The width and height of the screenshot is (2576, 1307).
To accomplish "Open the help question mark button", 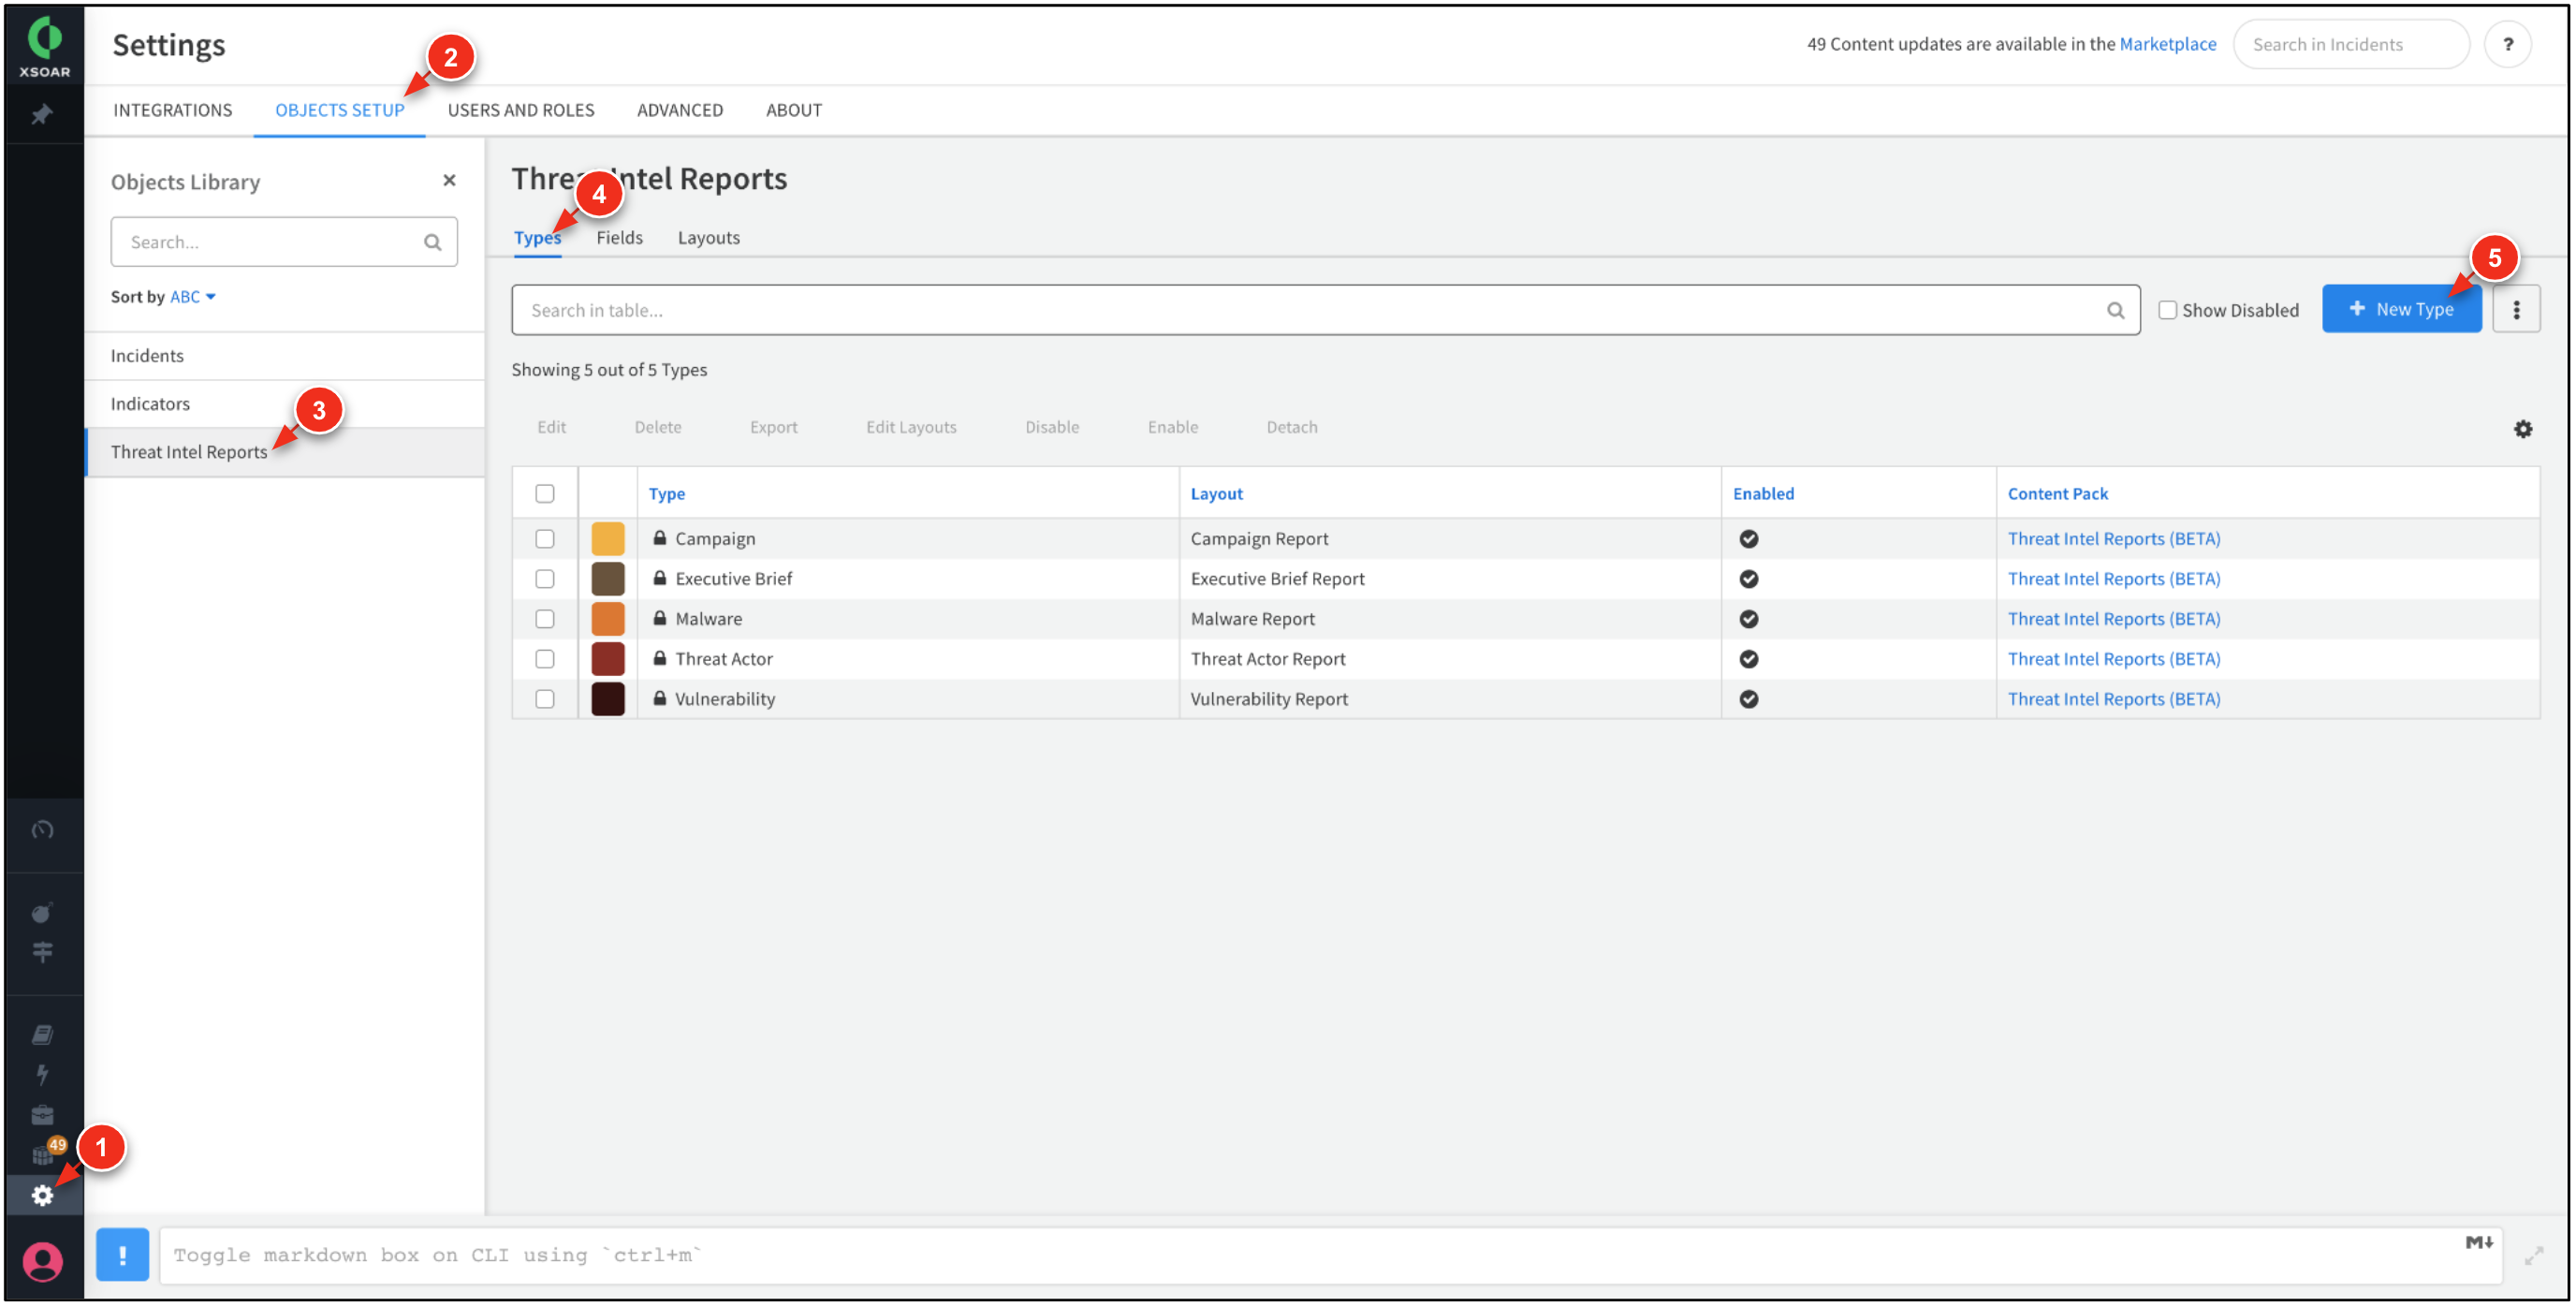I will pyautogui.click(x=2507, y=44).
